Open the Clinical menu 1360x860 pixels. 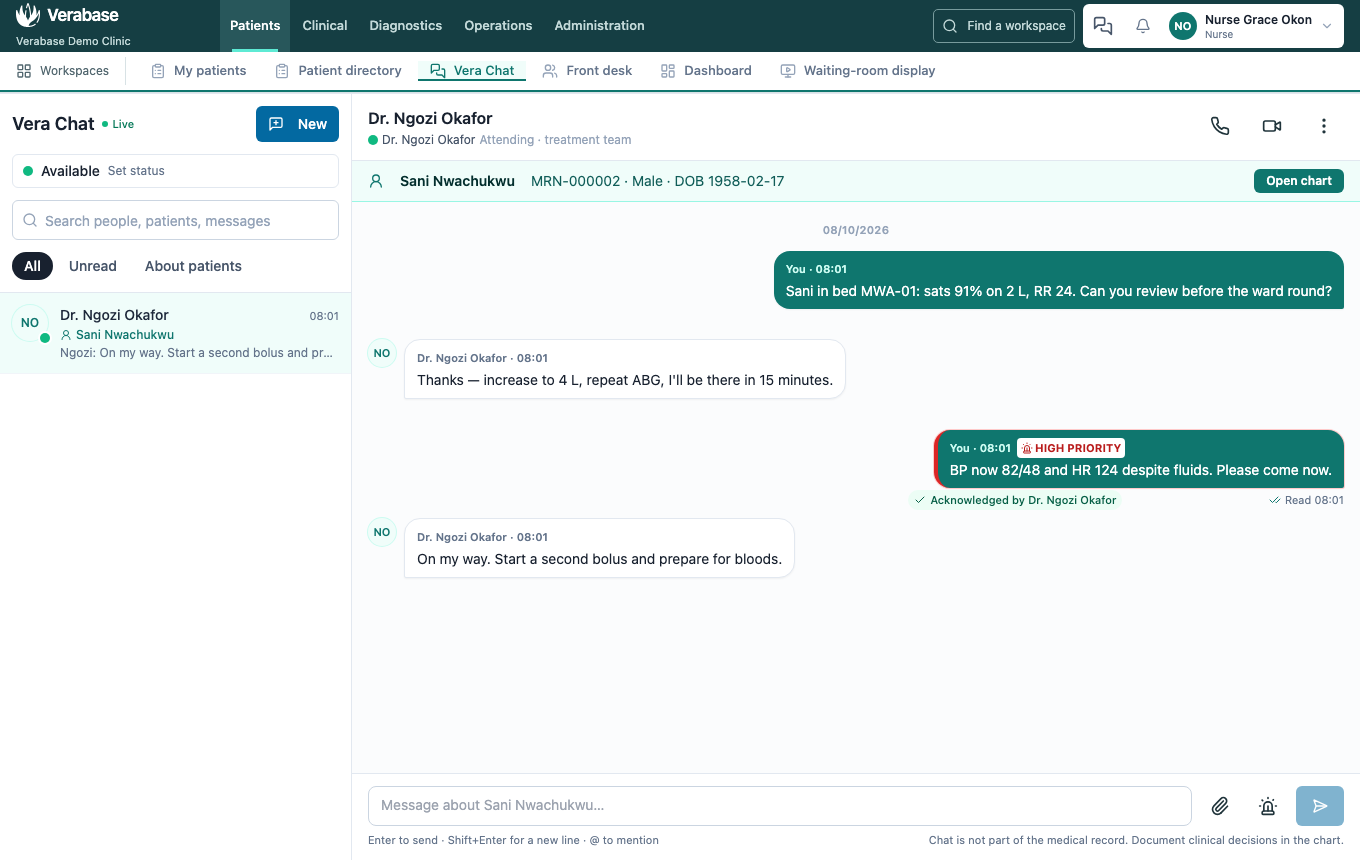(325, 26)
